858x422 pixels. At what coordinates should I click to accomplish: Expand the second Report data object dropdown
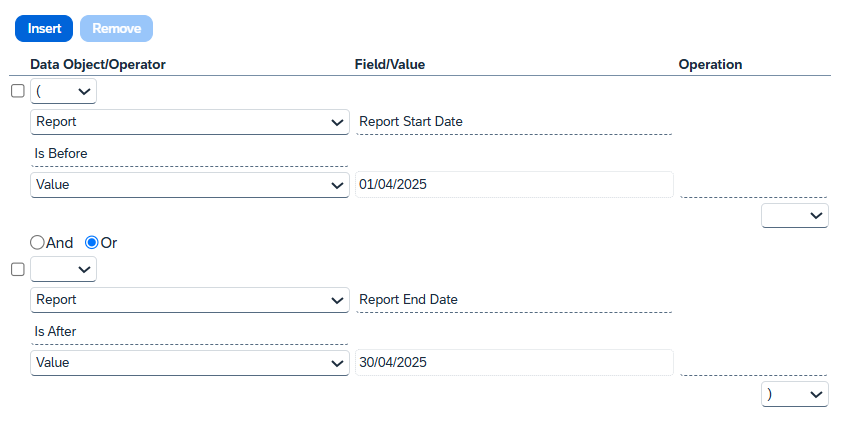point(190,300)
